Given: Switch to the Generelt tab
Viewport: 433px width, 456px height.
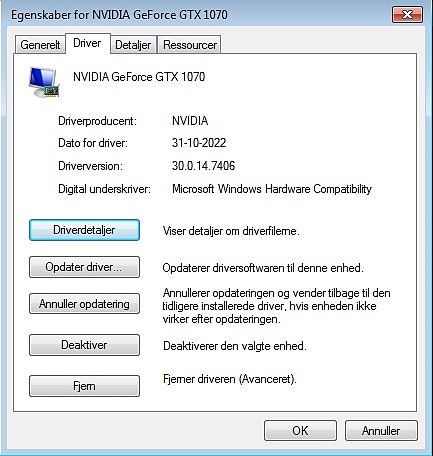Looking at the screenshot, I should point(40,45).
